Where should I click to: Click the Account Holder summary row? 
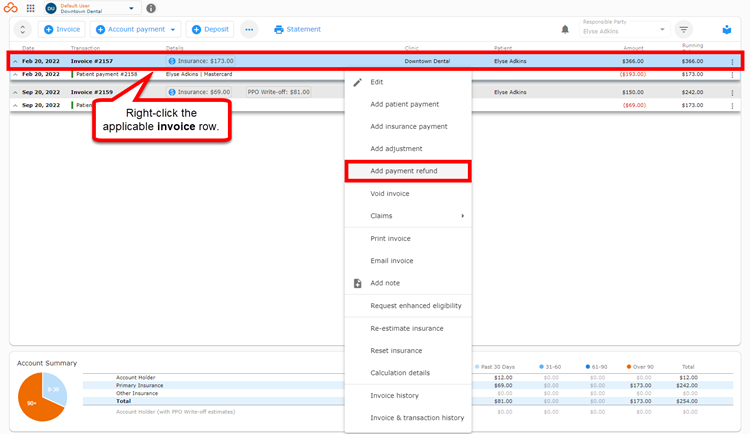(x=408, y=378)
